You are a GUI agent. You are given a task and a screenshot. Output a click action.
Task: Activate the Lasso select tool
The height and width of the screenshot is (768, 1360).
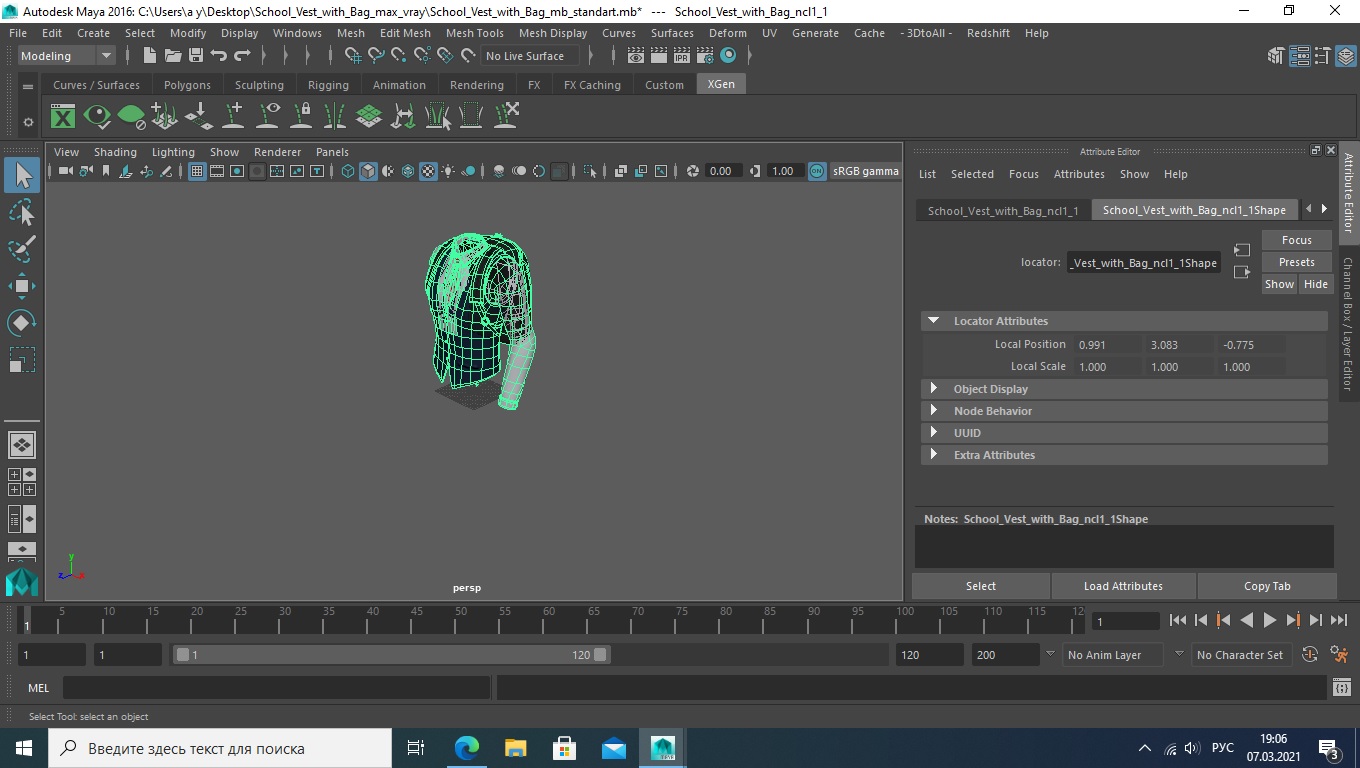click(22, 212)
